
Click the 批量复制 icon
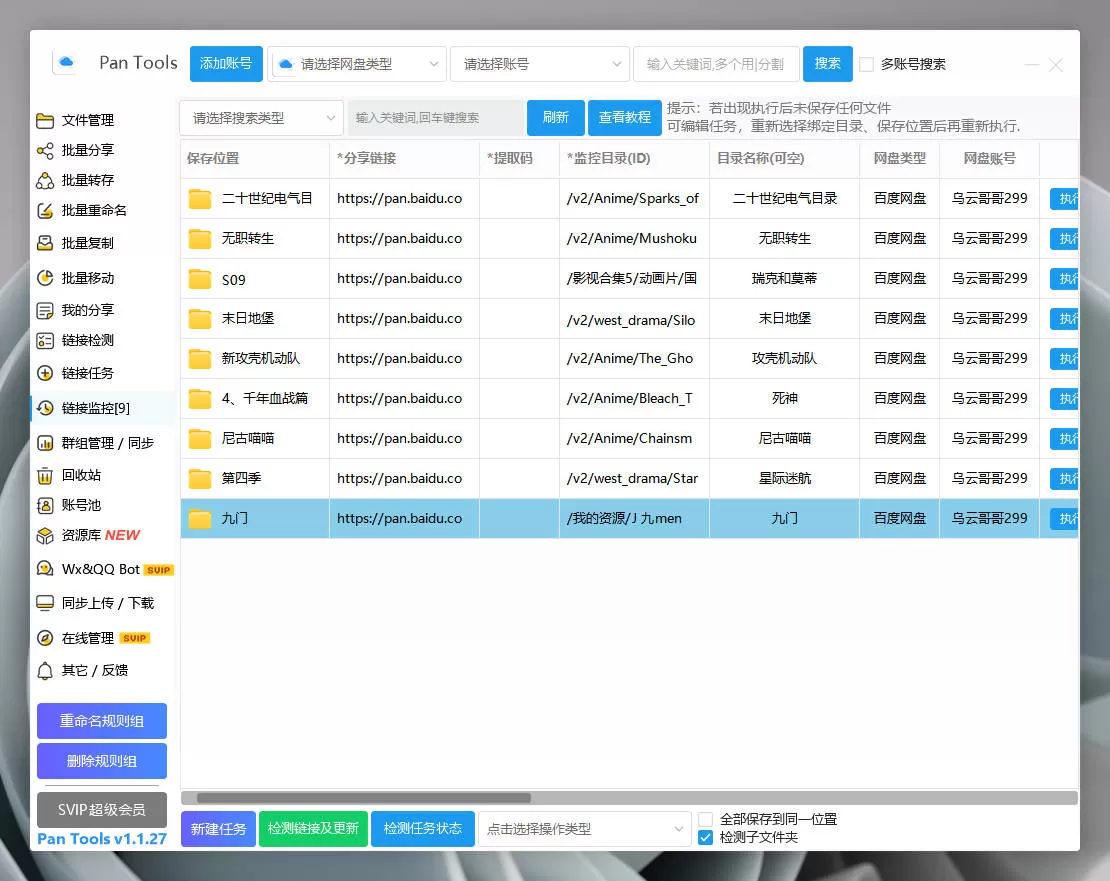pyautogui.click(x=45, y=243)
